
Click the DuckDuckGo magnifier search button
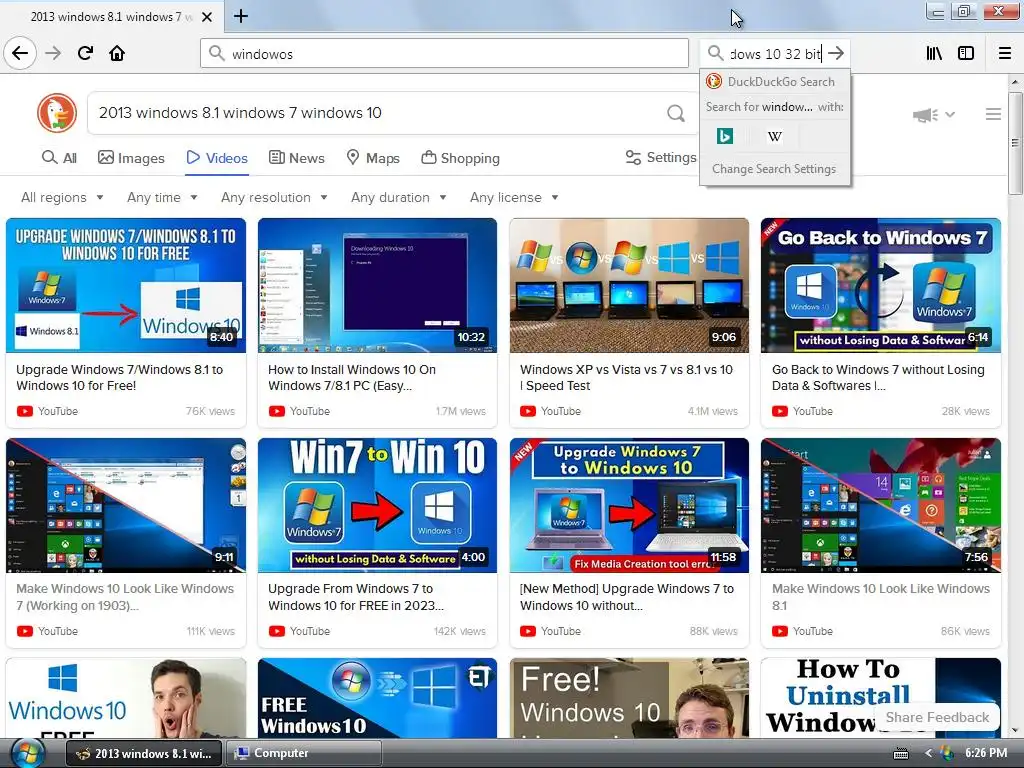click(676, 114)
